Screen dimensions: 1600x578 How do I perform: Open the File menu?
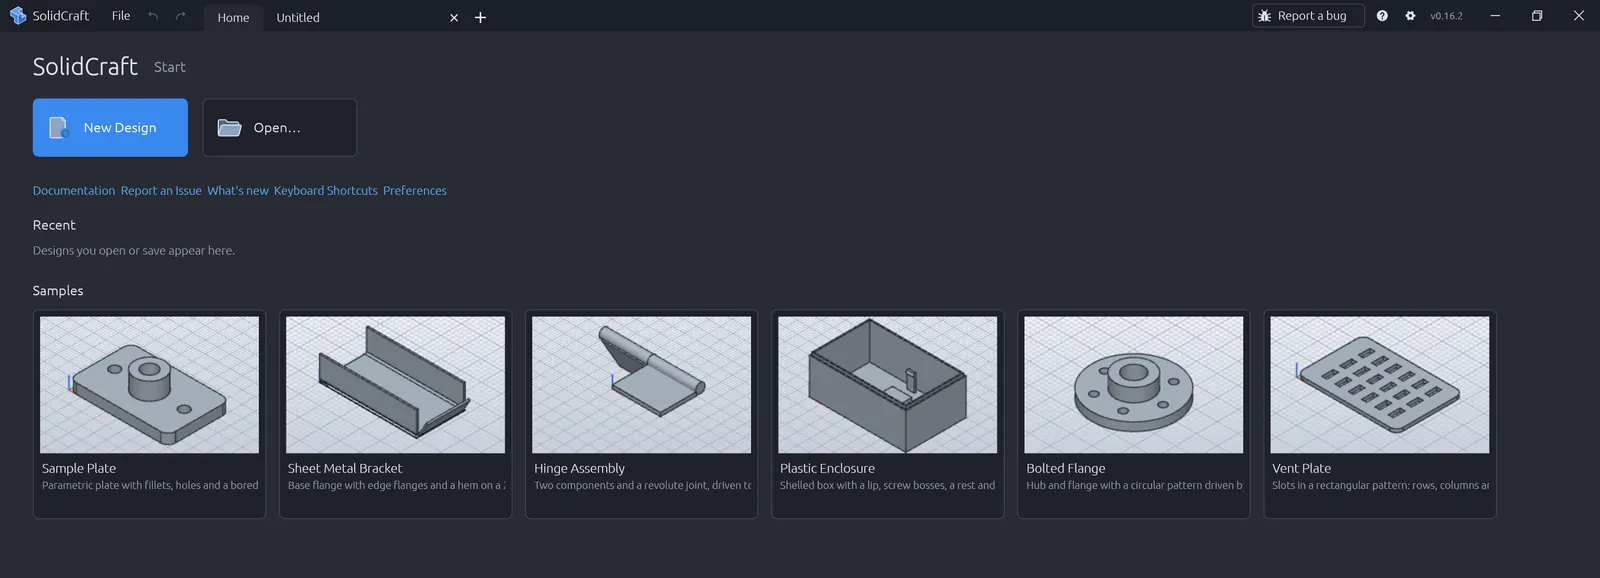tap(121, 16)
